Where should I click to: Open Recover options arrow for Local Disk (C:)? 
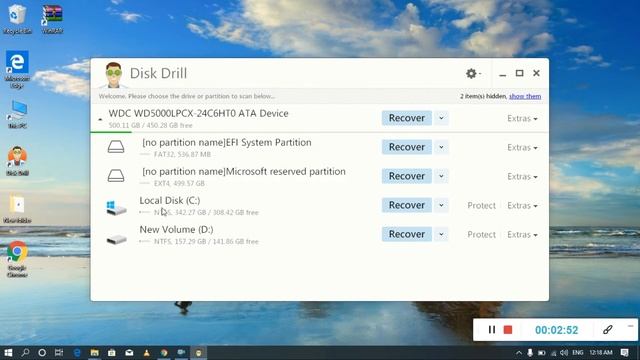[x=441, y=205]
